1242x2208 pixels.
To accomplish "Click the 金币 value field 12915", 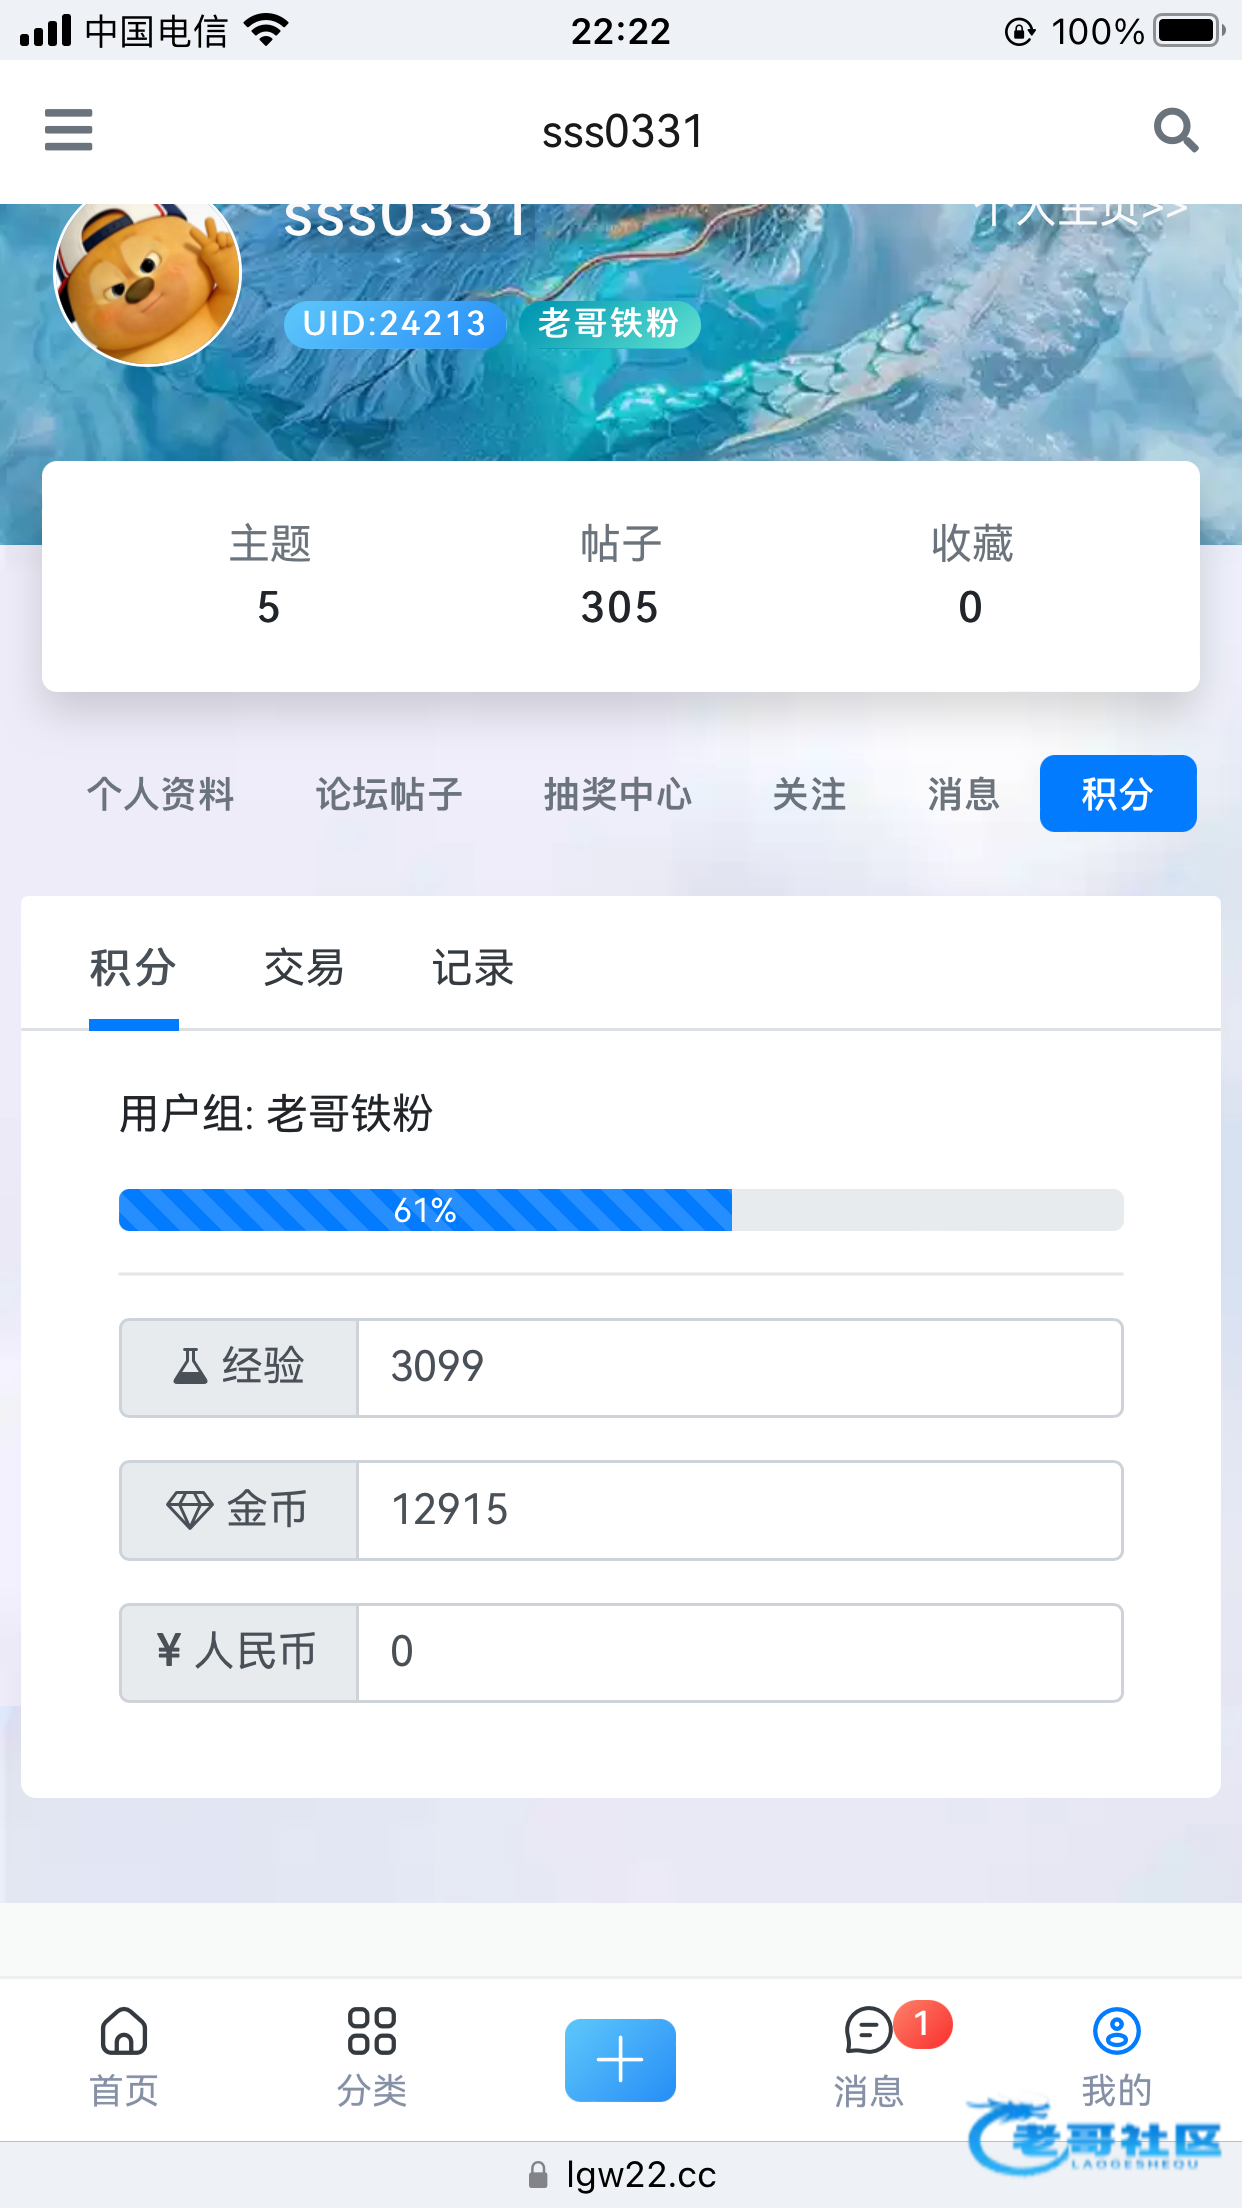I will pos(740,1510).
